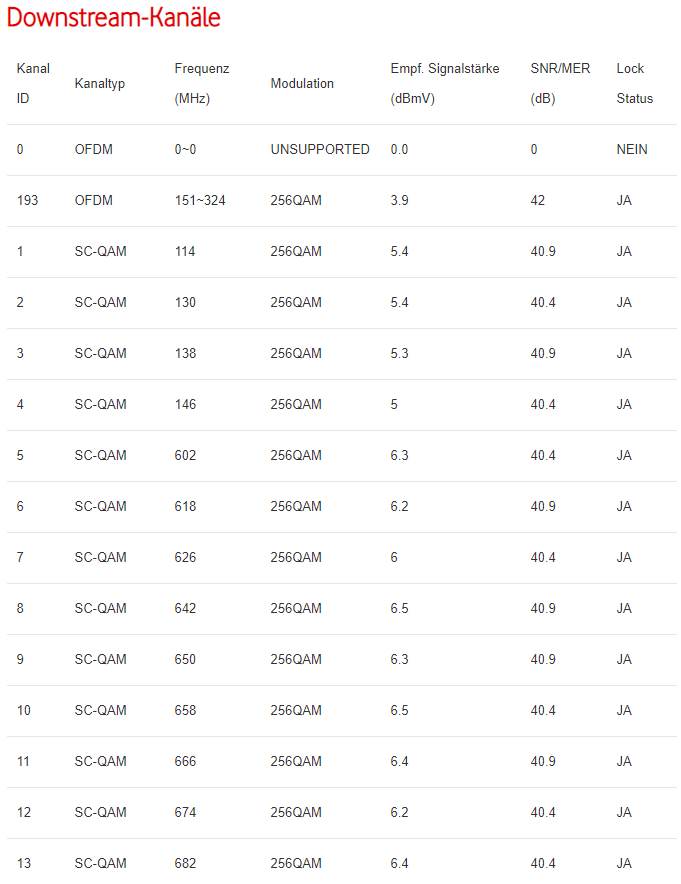
Task: Click the 682 MHz frequency cell
Action: [x=185, y=864]
